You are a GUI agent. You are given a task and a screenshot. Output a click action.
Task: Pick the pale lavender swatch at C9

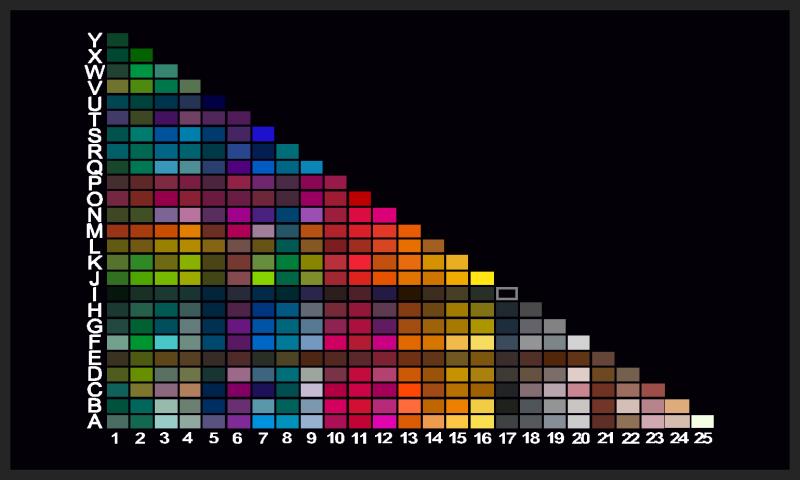311,390
